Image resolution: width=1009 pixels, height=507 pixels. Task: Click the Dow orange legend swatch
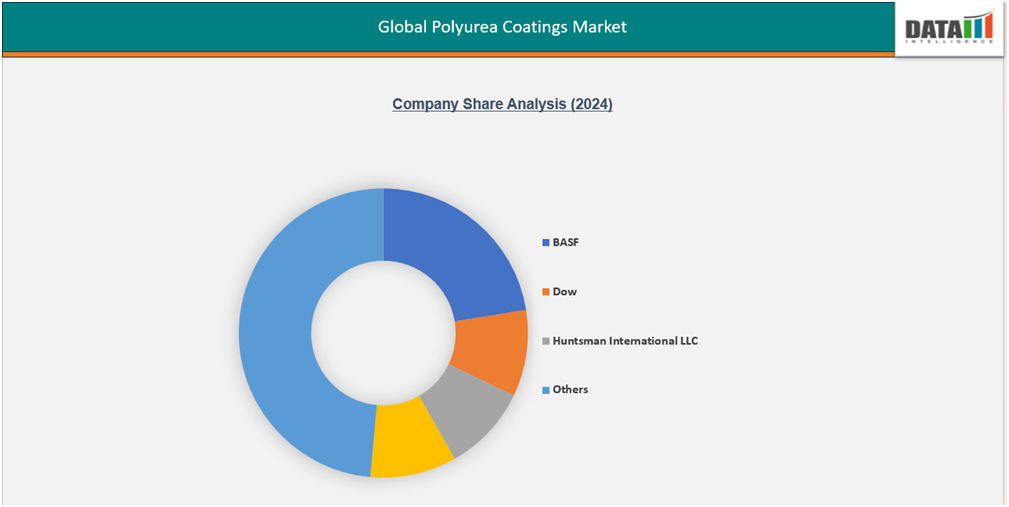tap(546, 292)
